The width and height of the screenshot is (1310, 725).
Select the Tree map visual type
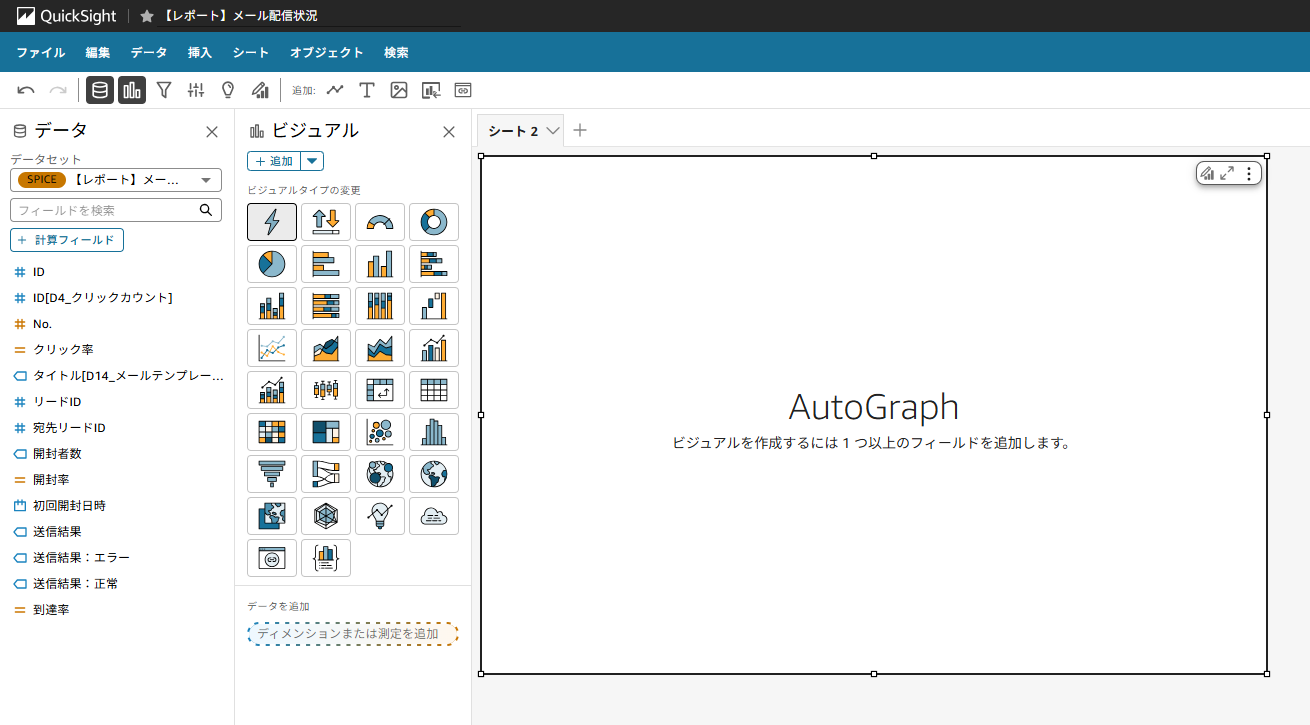(326, 432)
